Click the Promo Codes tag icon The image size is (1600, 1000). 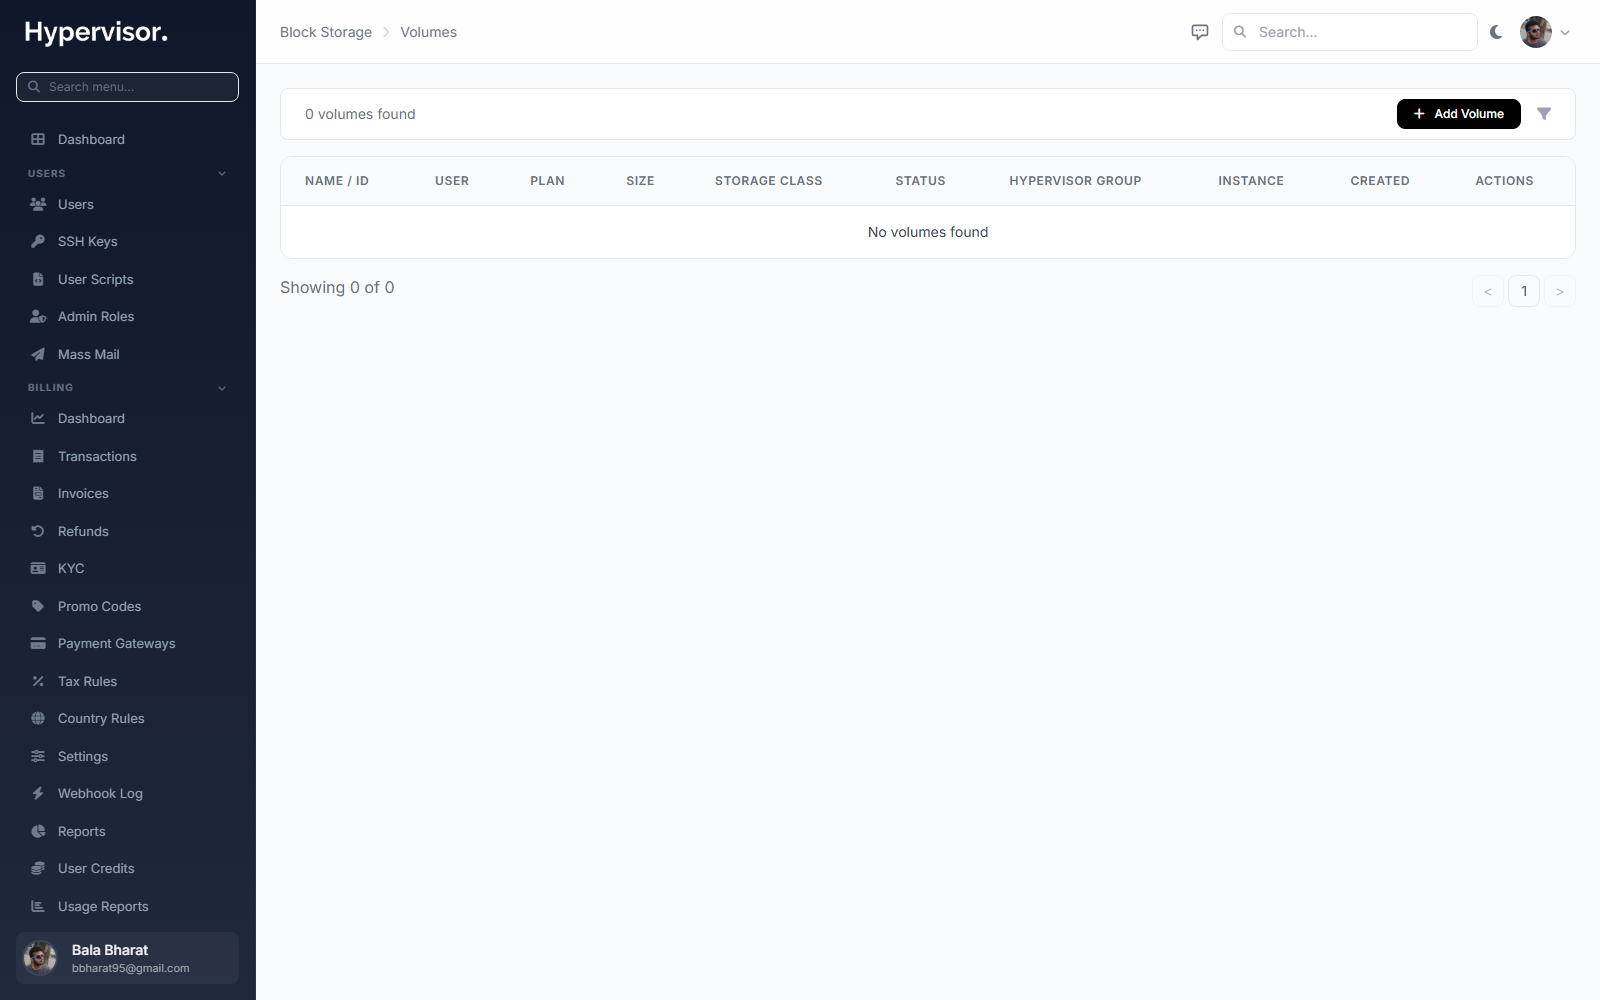[x=38, y=606]
